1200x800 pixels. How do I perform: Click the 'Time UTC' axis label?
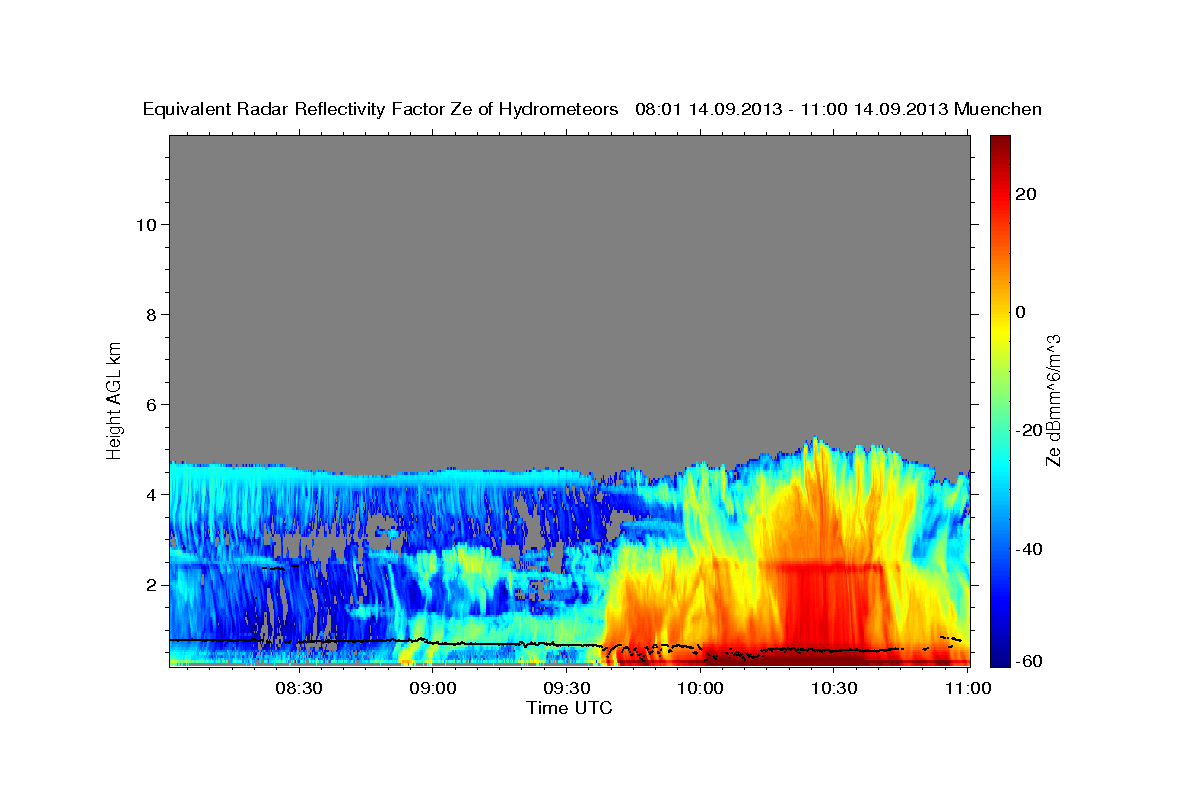coord(569,708)
